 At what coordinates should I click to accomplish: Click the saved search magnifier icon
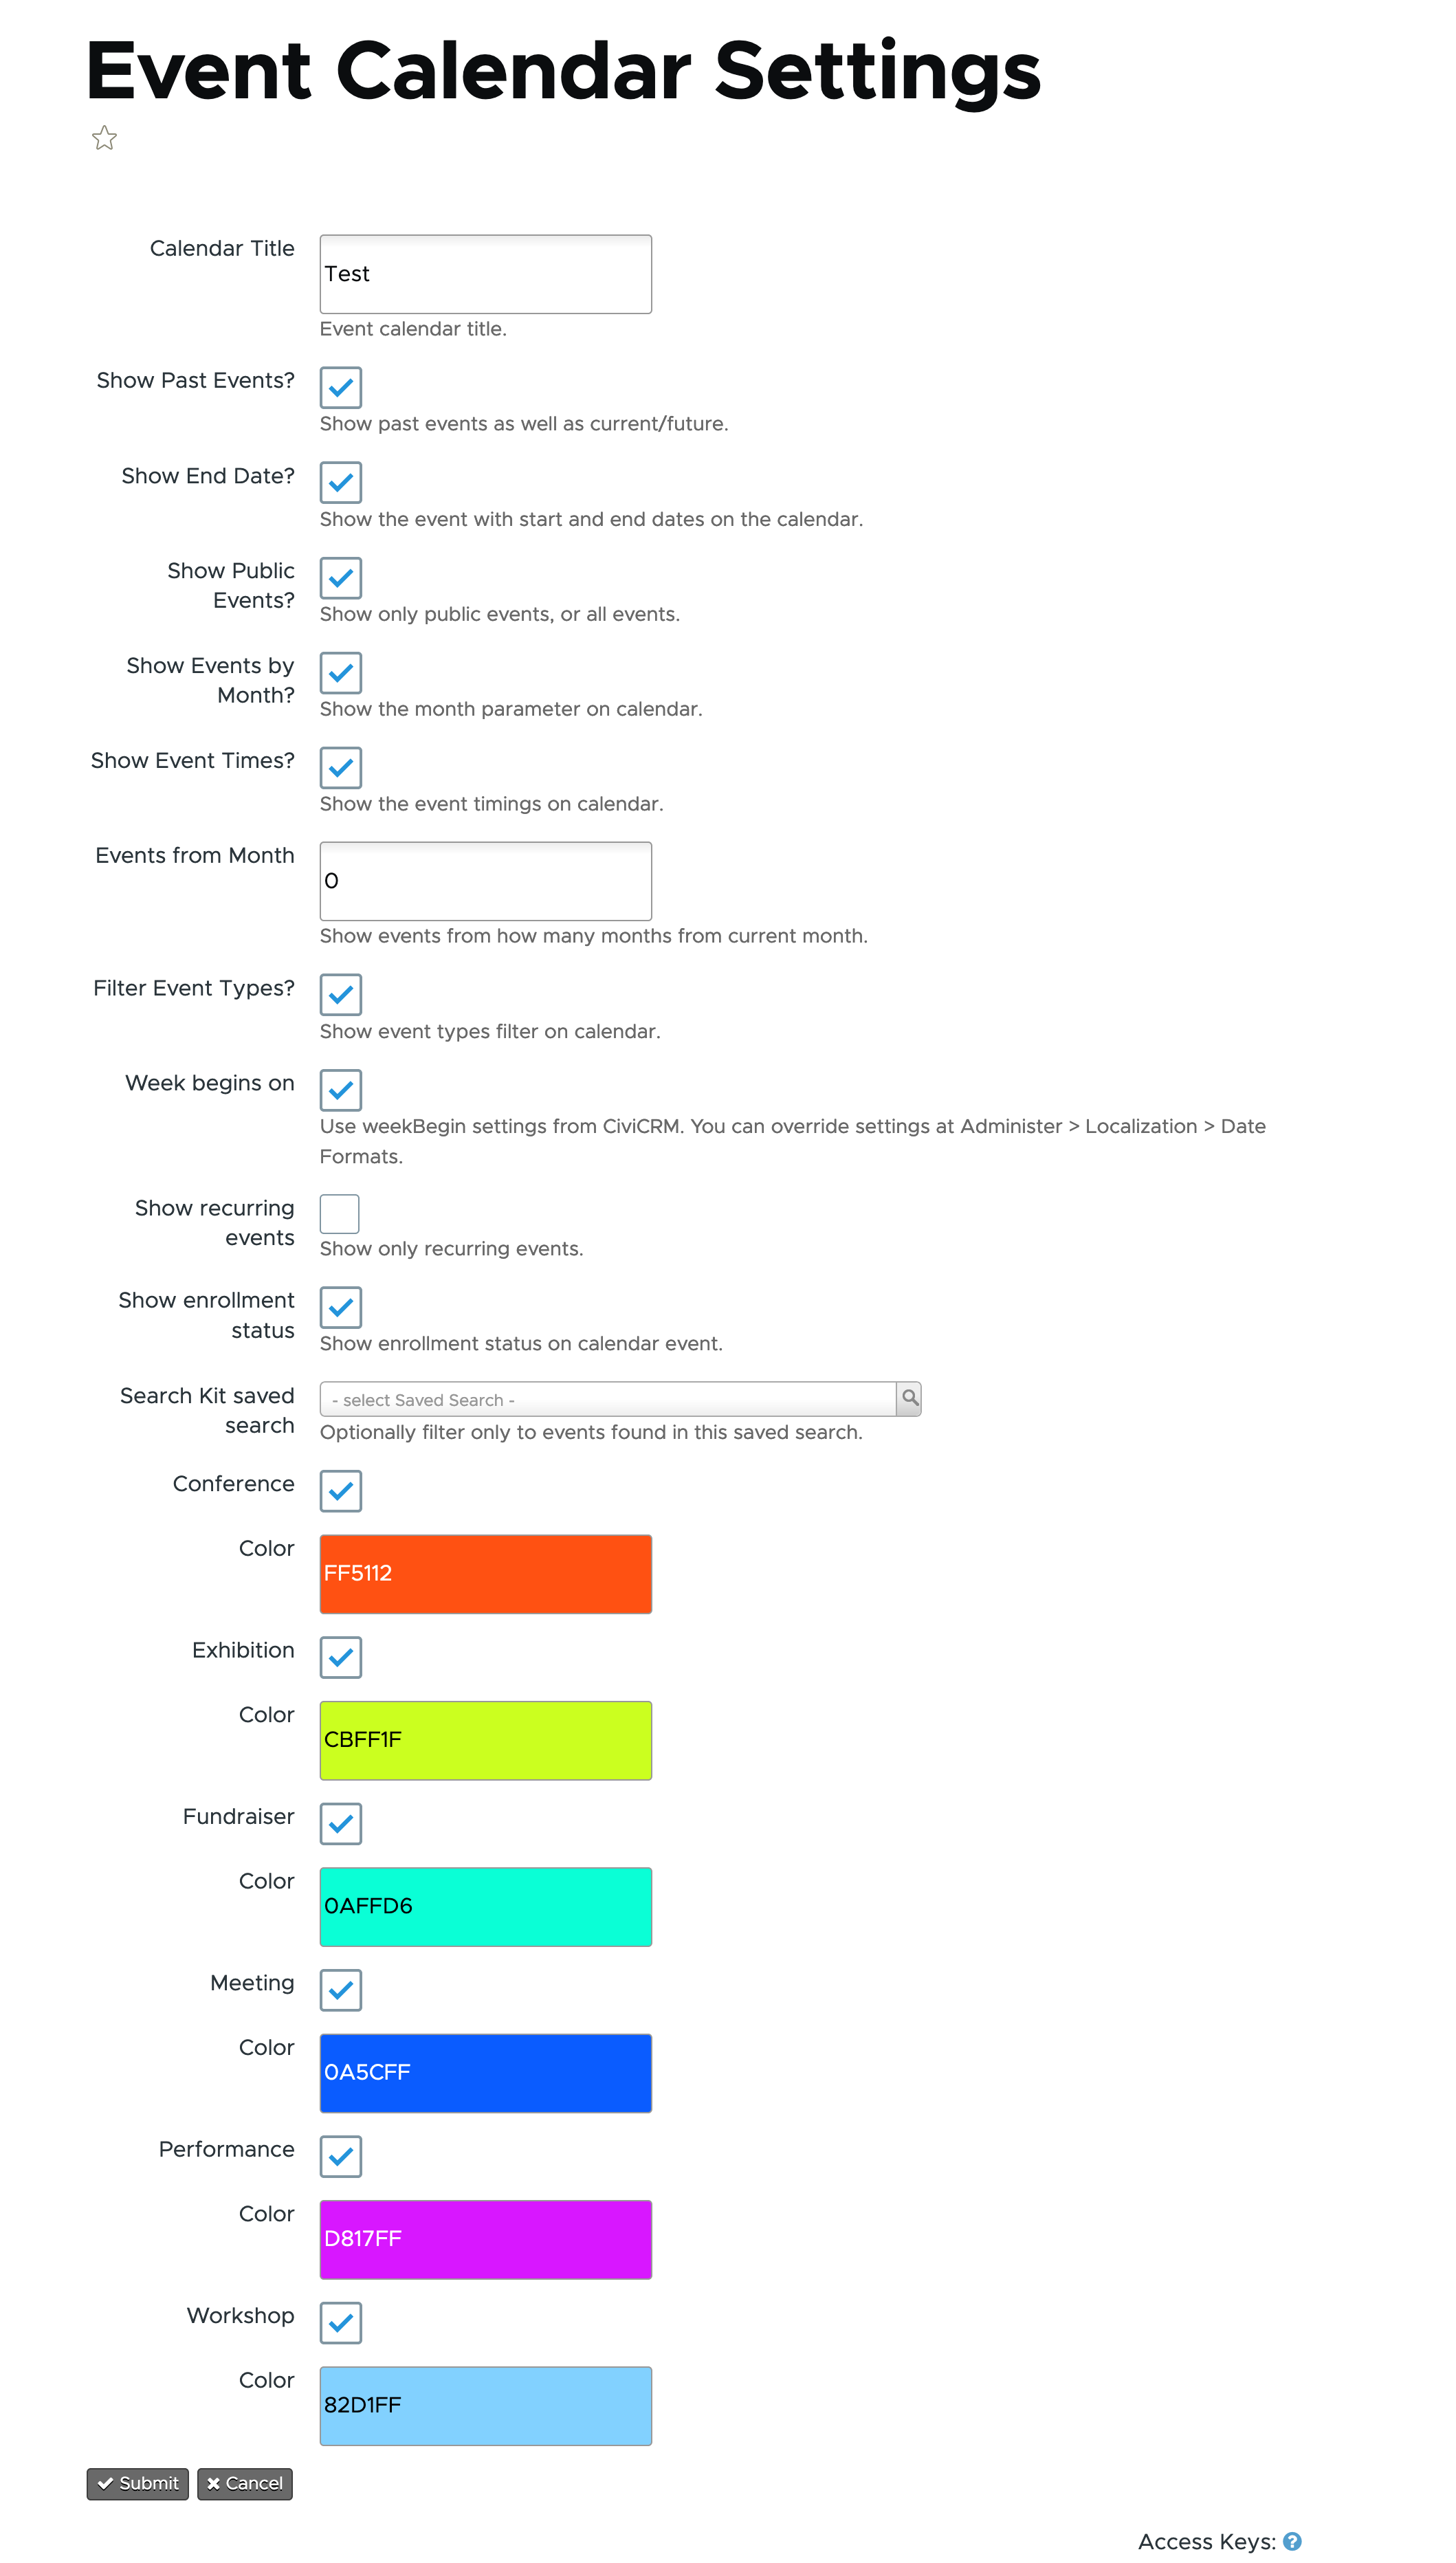[909, 1398]
